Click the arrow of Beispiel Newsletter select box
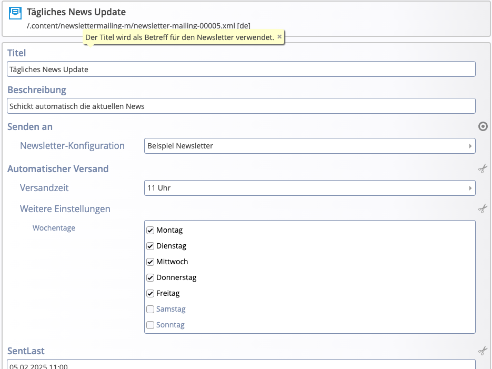This screenshot has height=369, width=492. (x=470, y=146)
